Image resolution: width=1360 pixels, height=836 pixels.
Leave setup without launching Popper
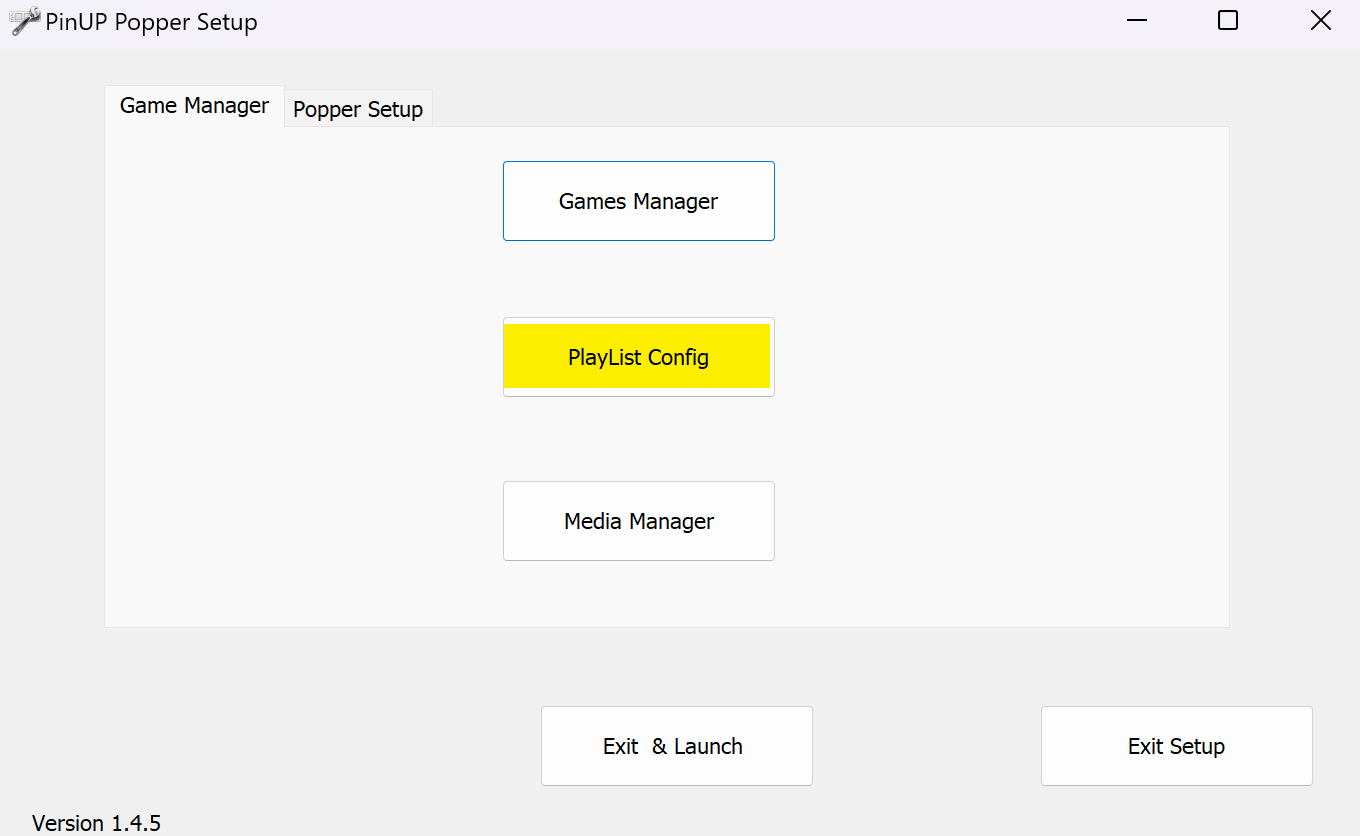[x=1176, y=746]
